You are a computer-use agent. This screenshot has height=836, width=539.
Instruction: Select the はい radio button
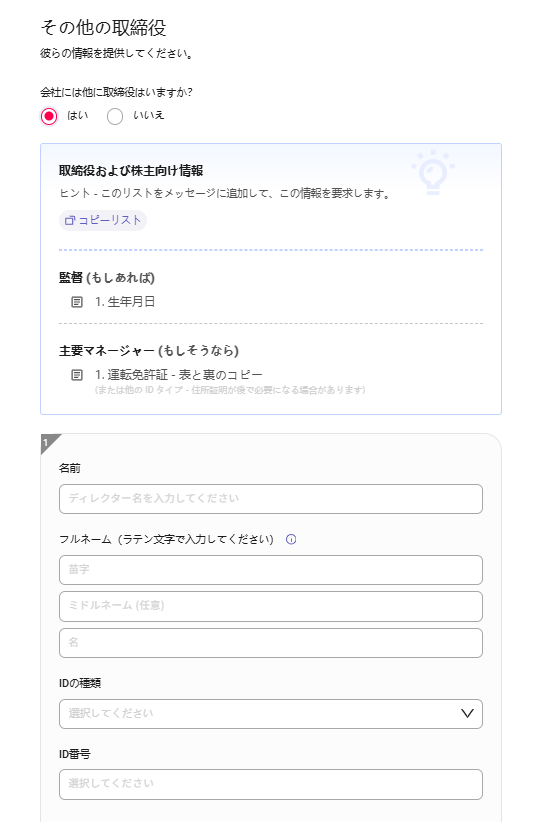point(49,116)
